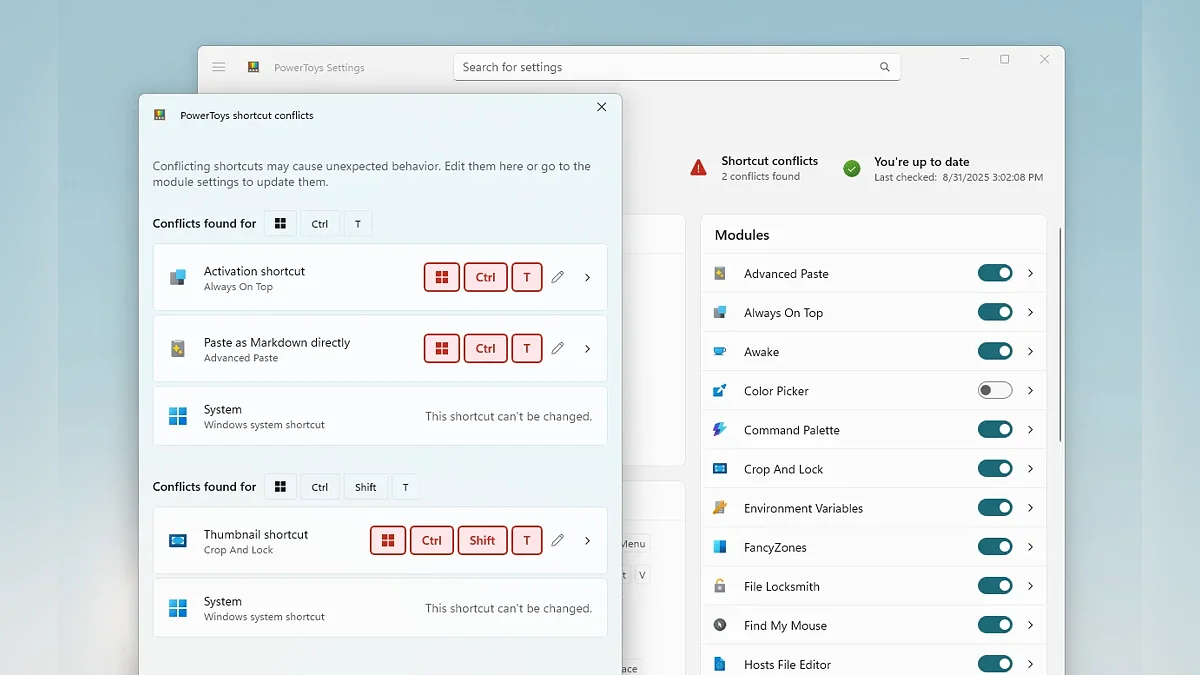
Task: Click the Search for settings box
Action: pyautogui.click(x=677, y=67)
